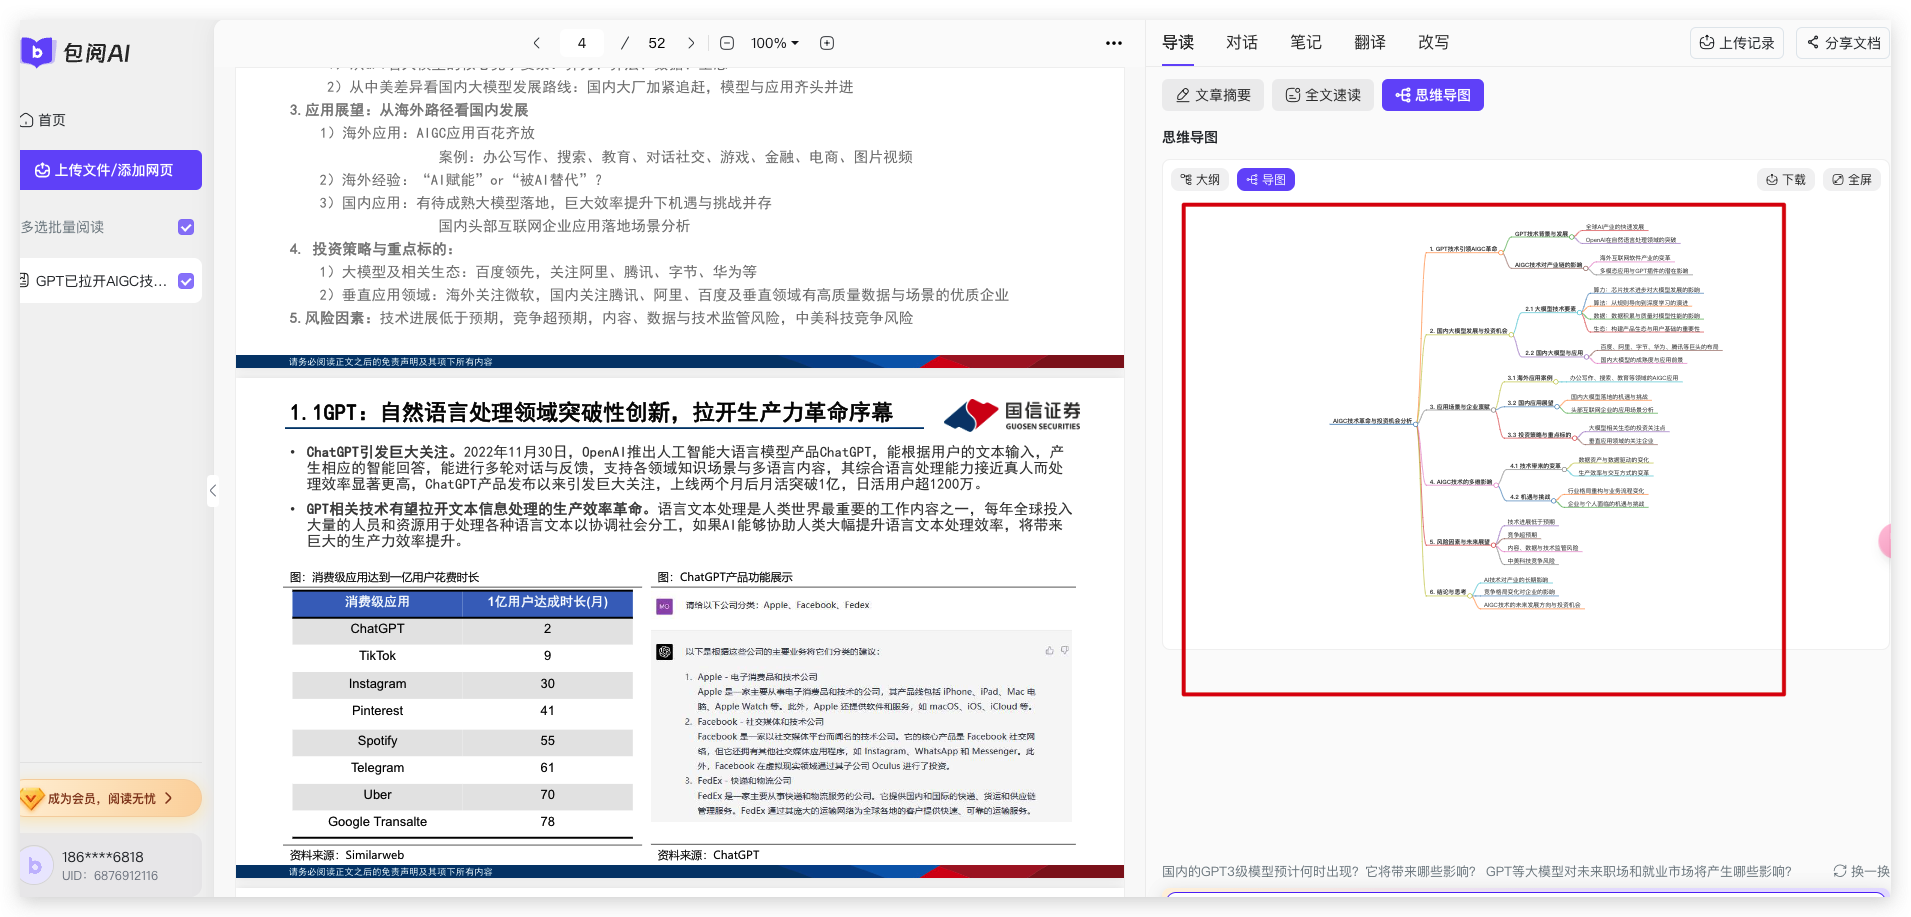
Task: Select 文章摘要 option
Action: [x=1213, y=95]
